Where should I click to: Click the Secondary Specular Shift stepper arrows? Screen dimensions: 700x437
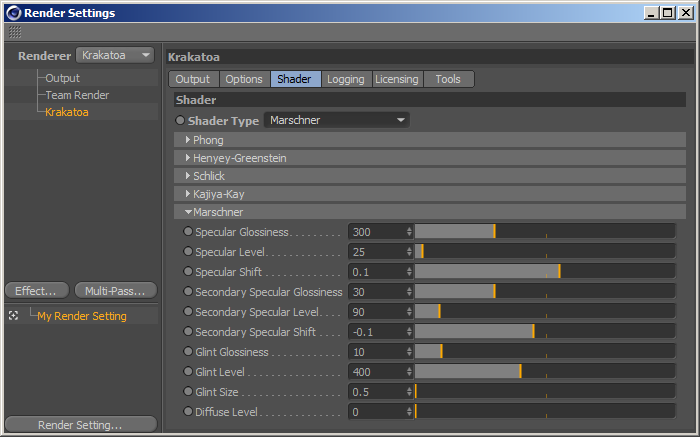[x=409, y=332]
